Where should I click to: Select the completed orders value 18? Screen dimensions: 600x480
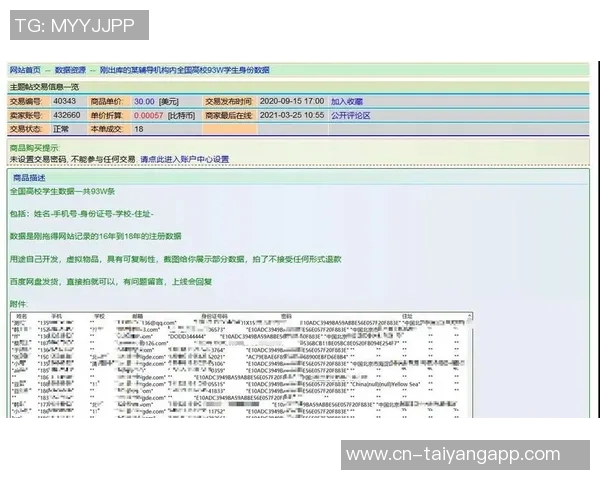[139, 129]
